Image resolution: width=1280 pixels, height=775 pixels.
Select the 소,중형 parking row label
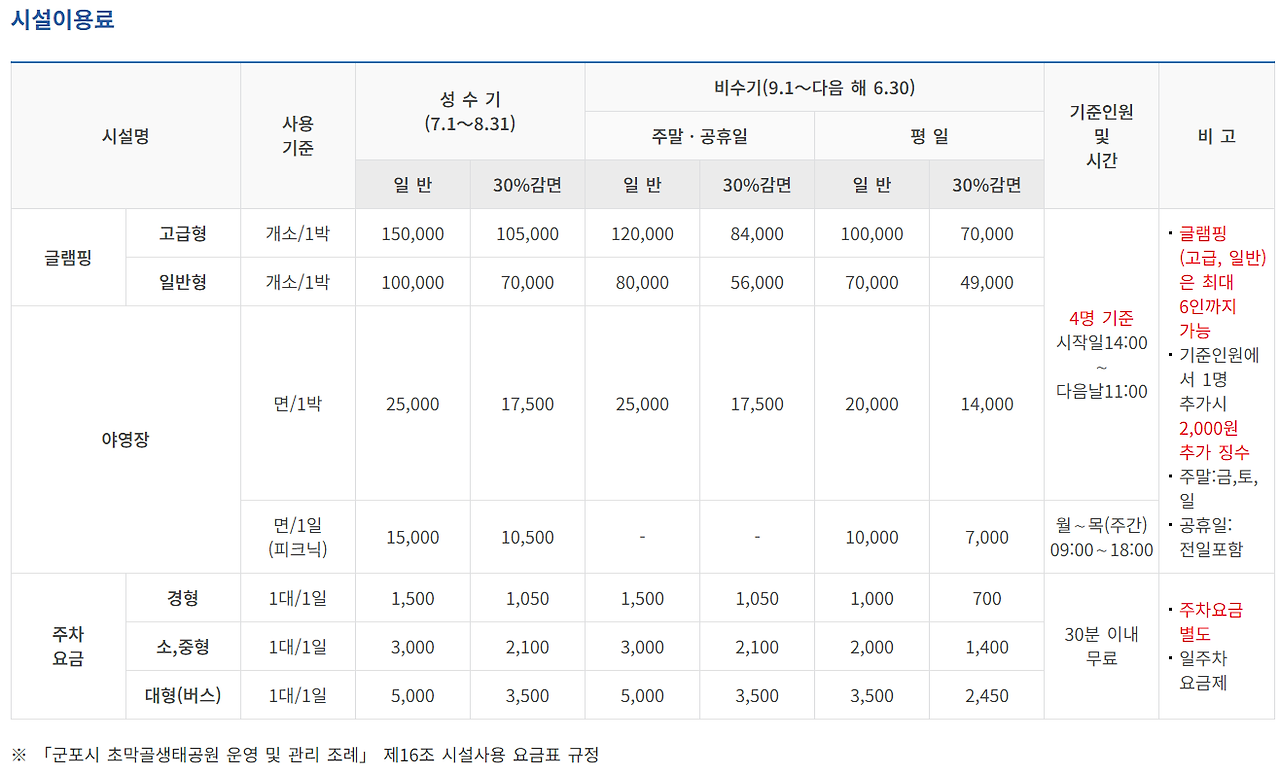coord(183,647)
